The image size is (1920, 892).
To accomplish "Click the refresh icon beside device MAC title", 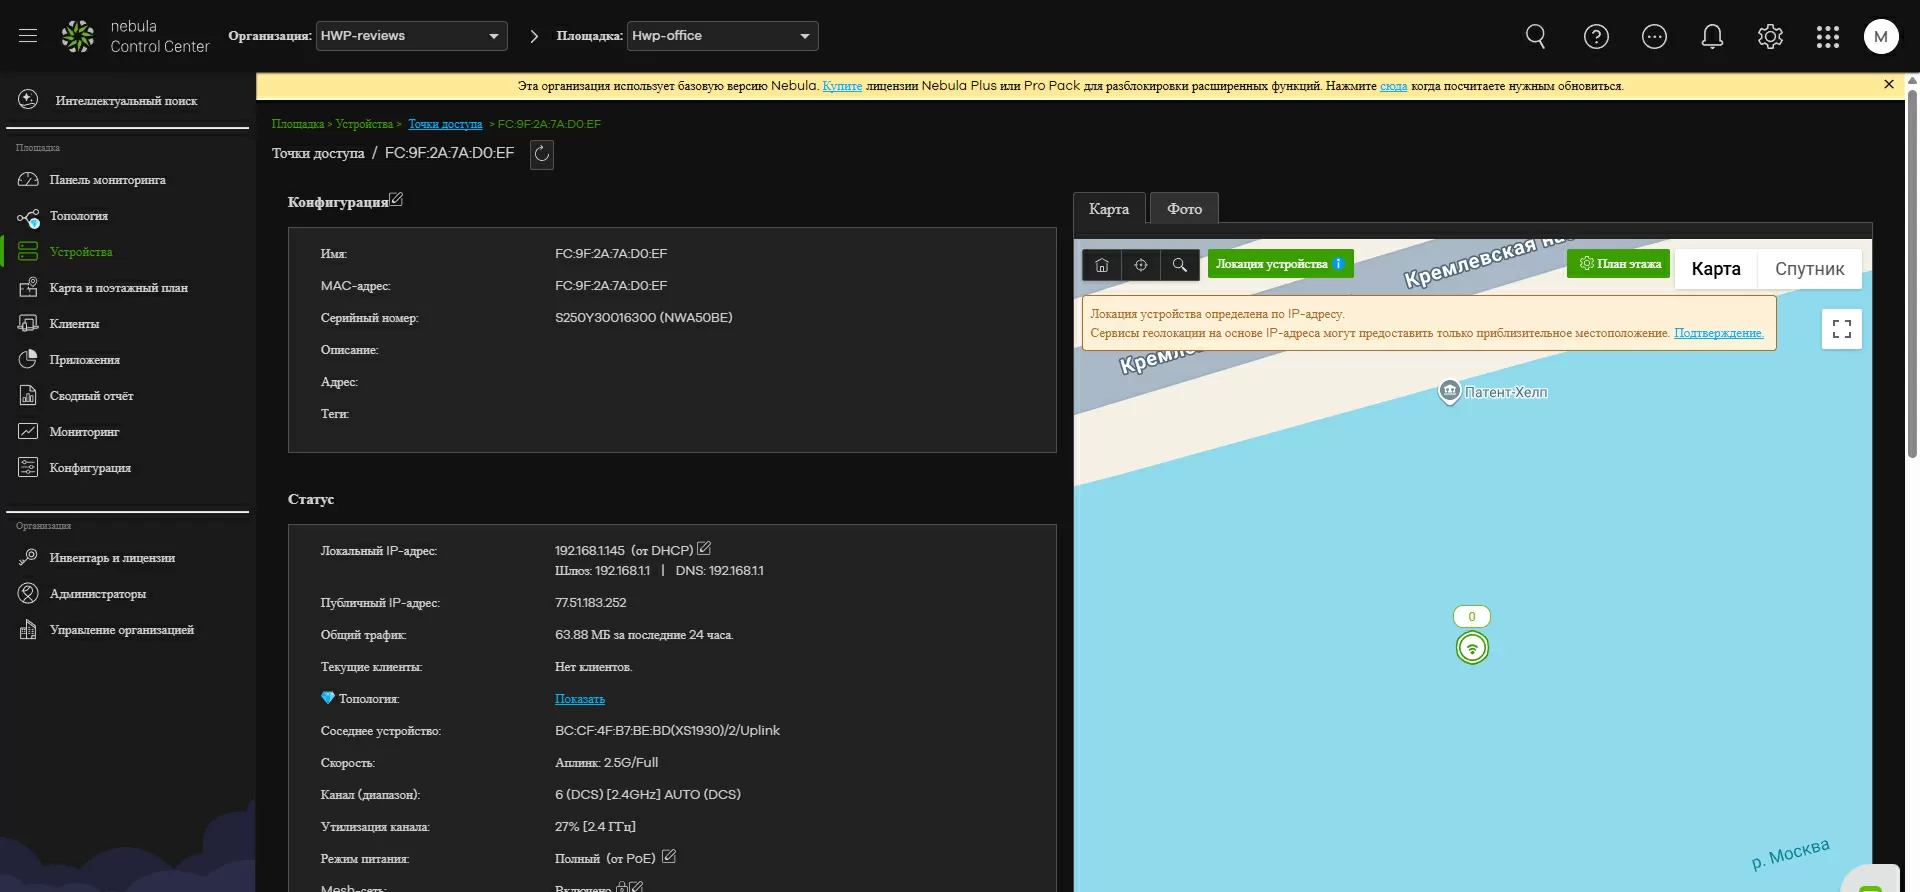I will pyautogui.click(x=541, y=154).
